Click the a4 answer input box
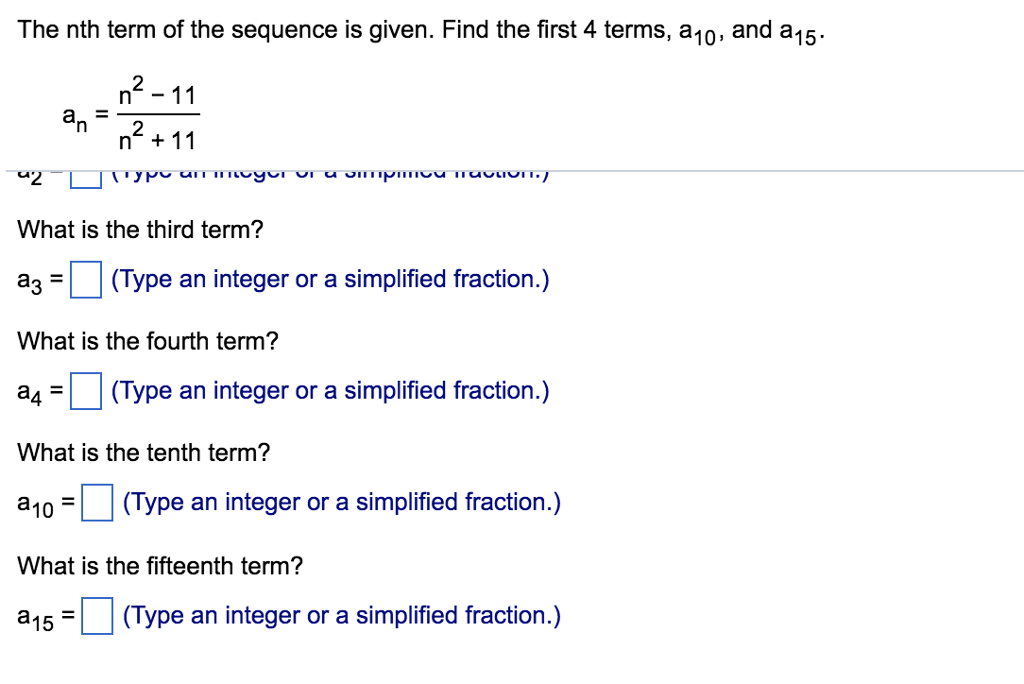The width and height of the screenshot is (1024, 684). pyautogui.click(x=84, y=392)
